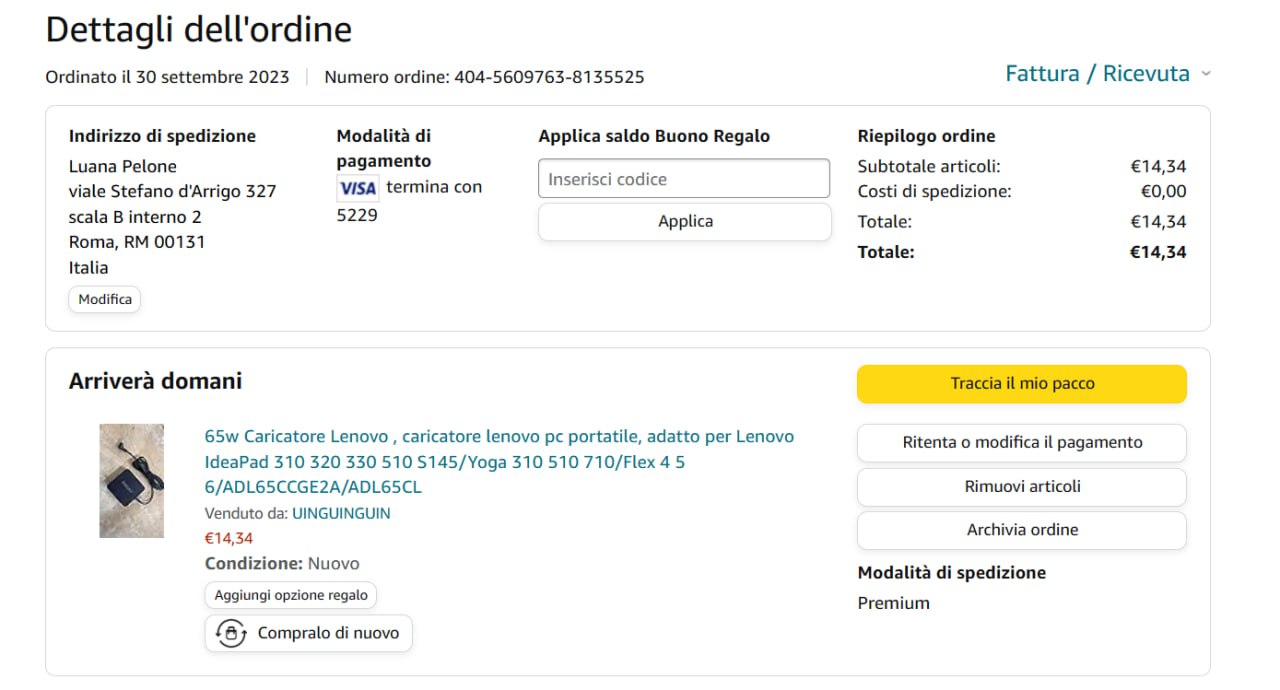Visit seller UINGUINGUIN's page
The width and height of the screenshot is (1280, 690).
(341, 513)
